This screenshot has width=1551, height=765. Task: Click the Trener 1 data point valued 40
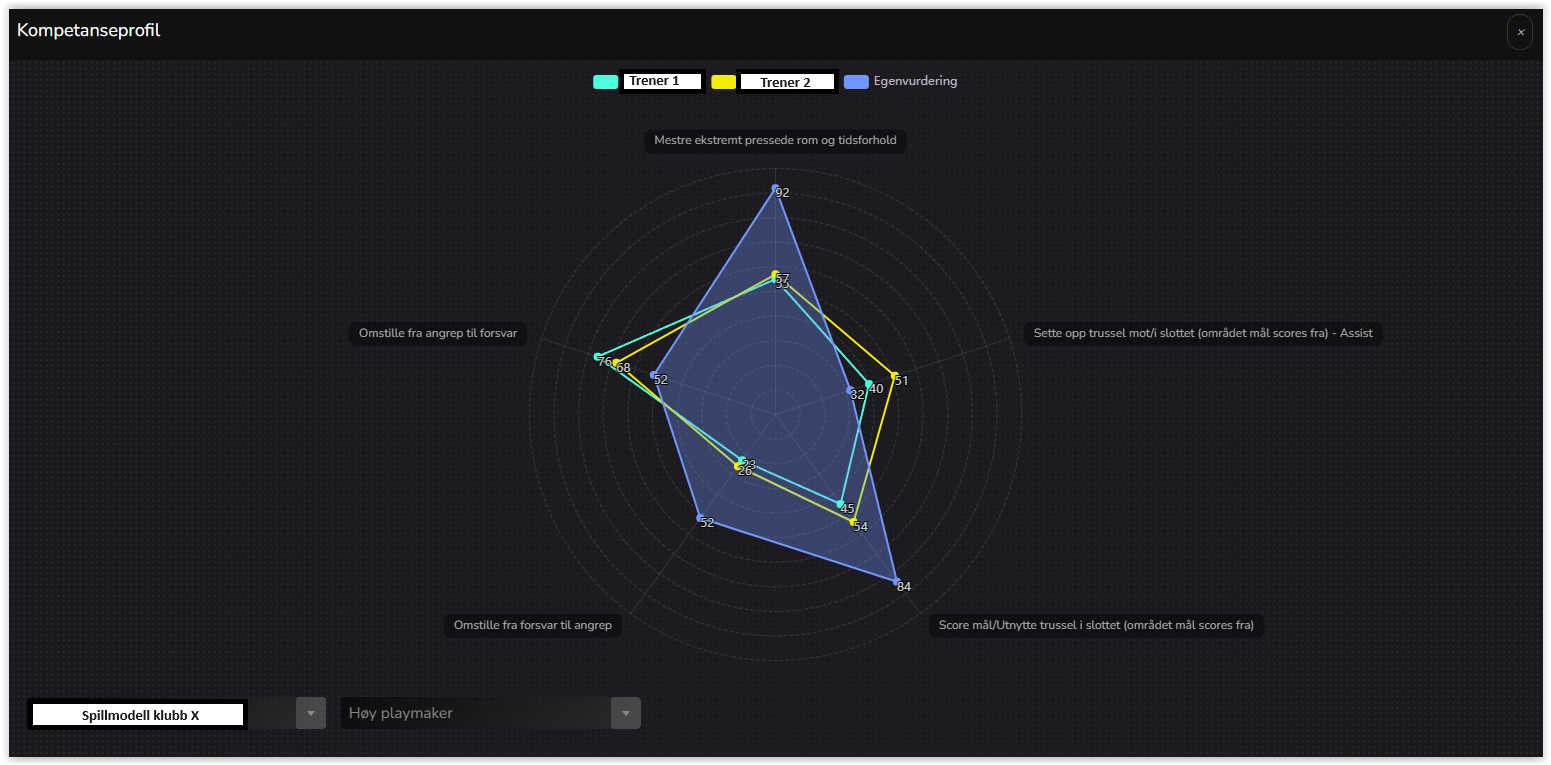tap(868, 384)
